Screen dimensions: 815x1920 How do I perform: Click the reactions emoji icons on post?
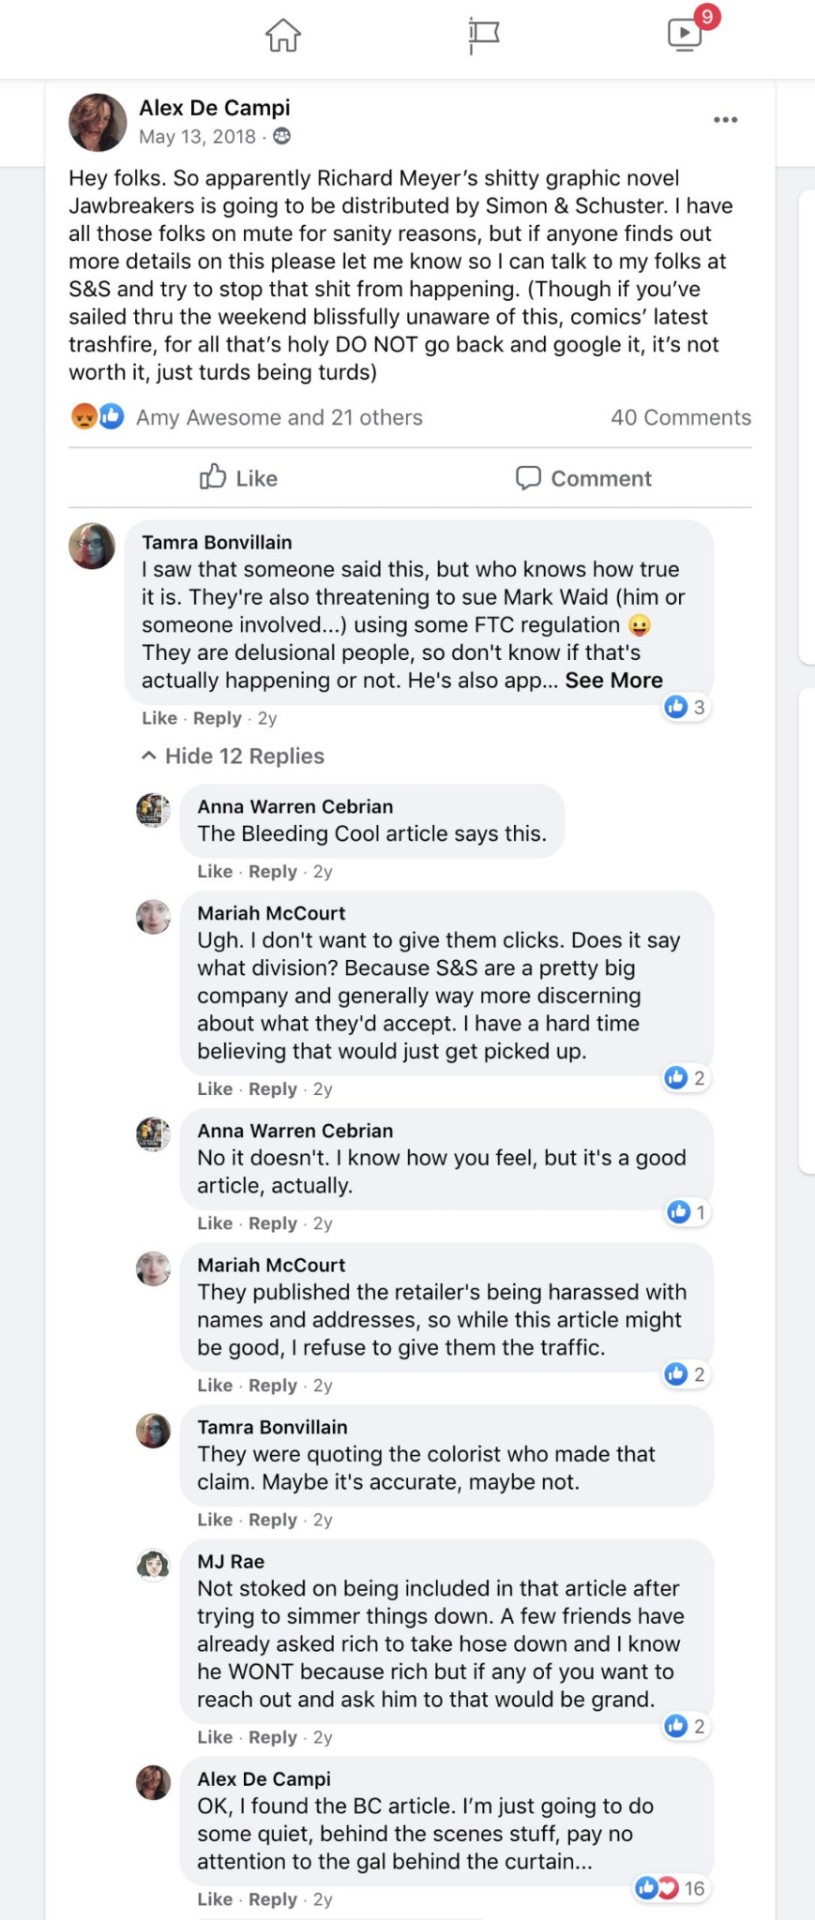click(x=97, y=417)
